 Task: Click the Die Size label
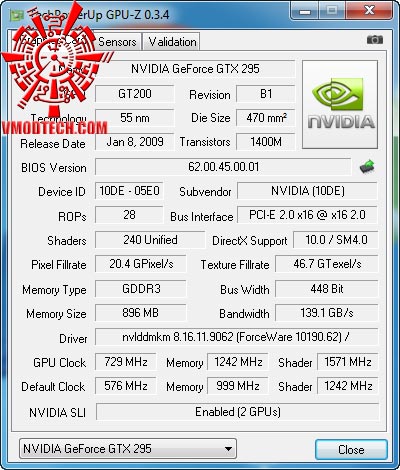pos(210,118)
